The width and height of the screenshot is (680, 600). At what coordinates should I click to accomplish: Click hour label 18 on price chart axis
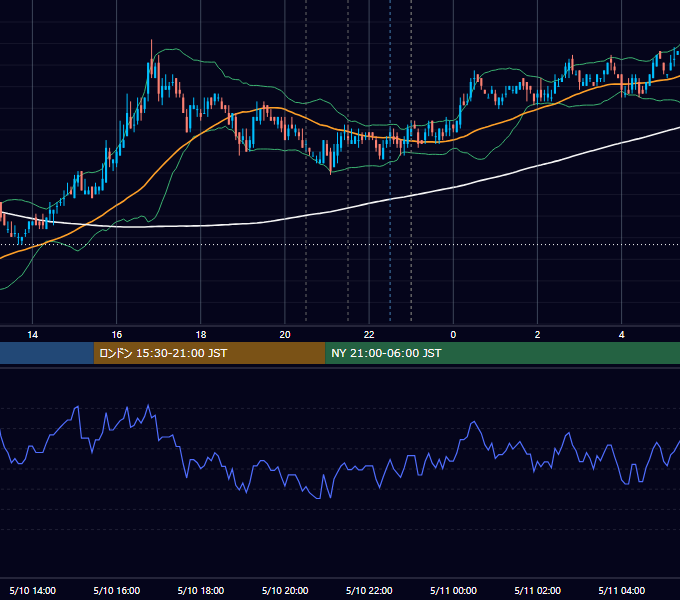point(201,335)
